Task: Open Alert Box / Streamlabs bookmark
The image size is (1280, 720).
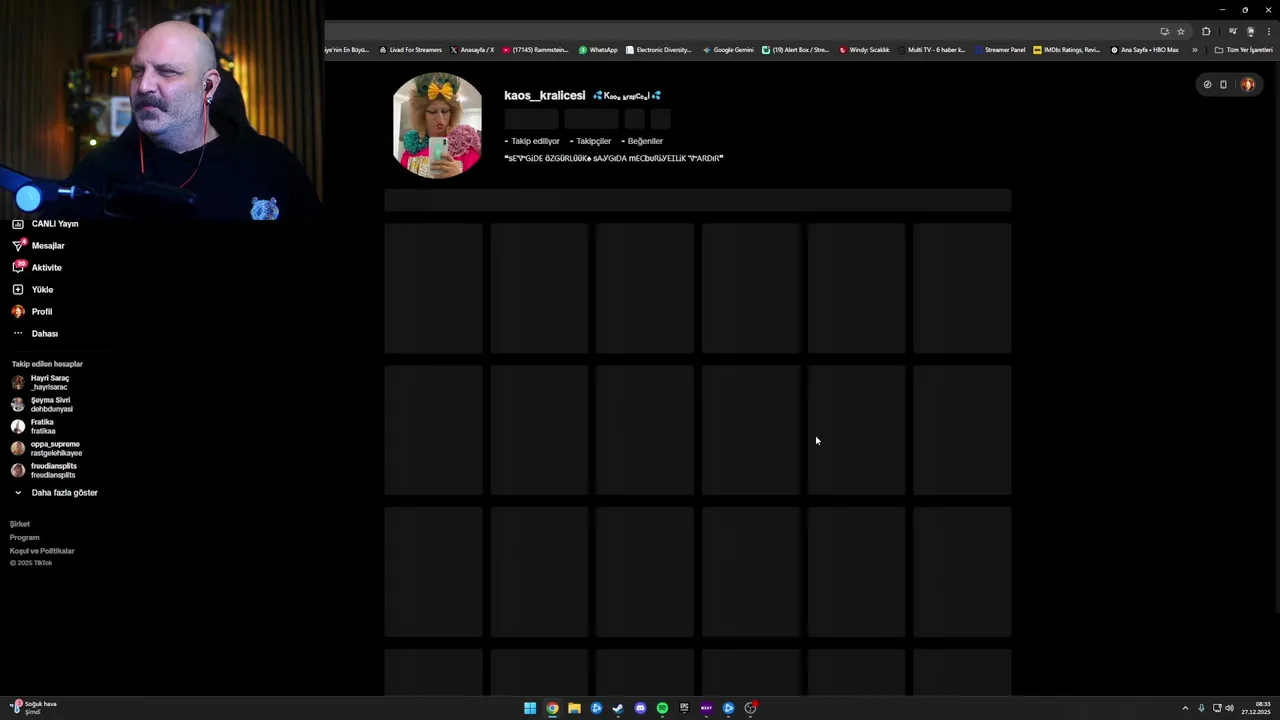Action: (795, 50)
